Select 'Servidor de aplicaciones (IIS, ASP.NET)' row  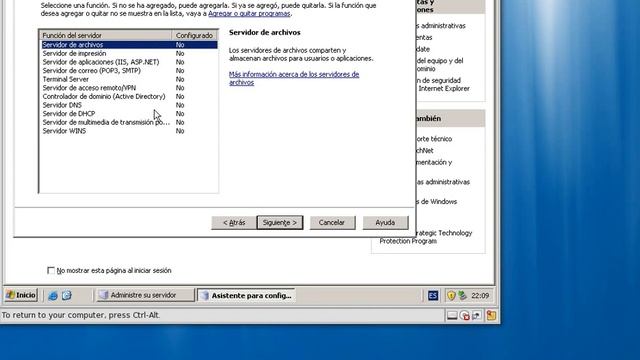[129, 62]
